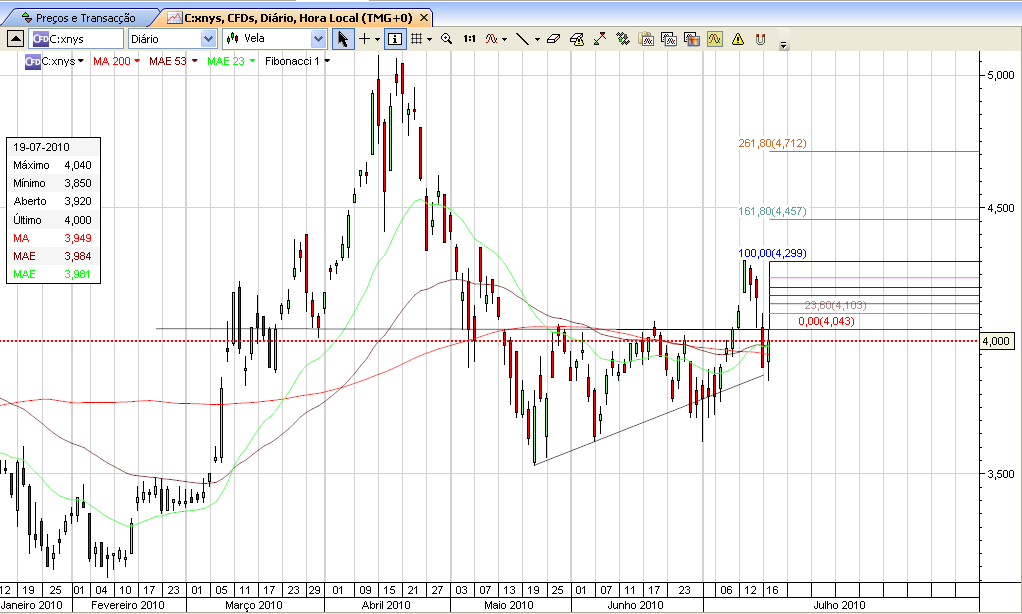1022x614 pixels.
Task: Open the toolbar overflow options arrow
Action: tap(783, 45)
